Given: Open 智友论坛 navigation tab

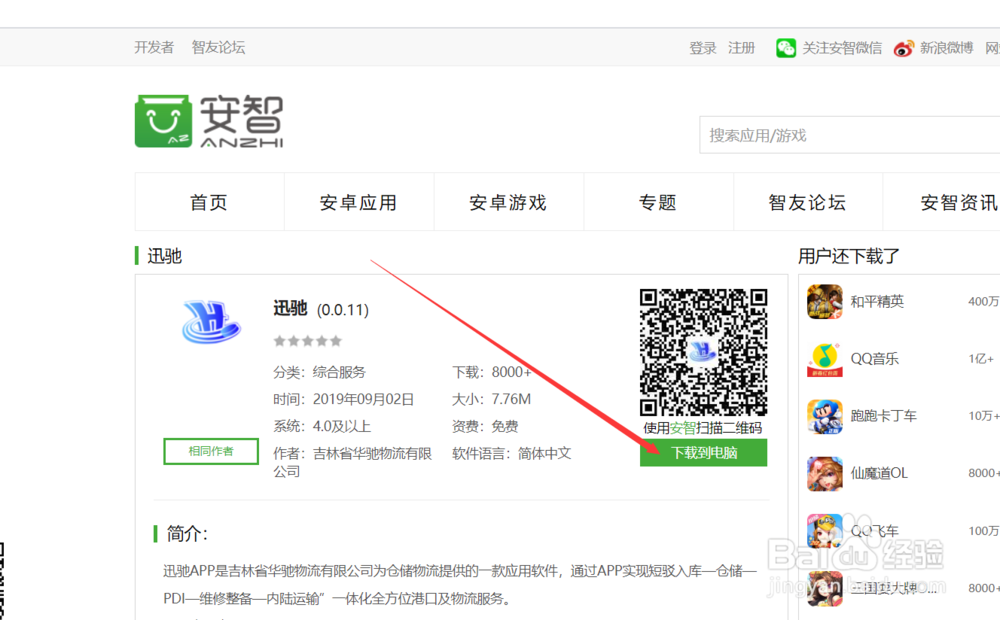Looking at the screenshot, I should 808,202.
